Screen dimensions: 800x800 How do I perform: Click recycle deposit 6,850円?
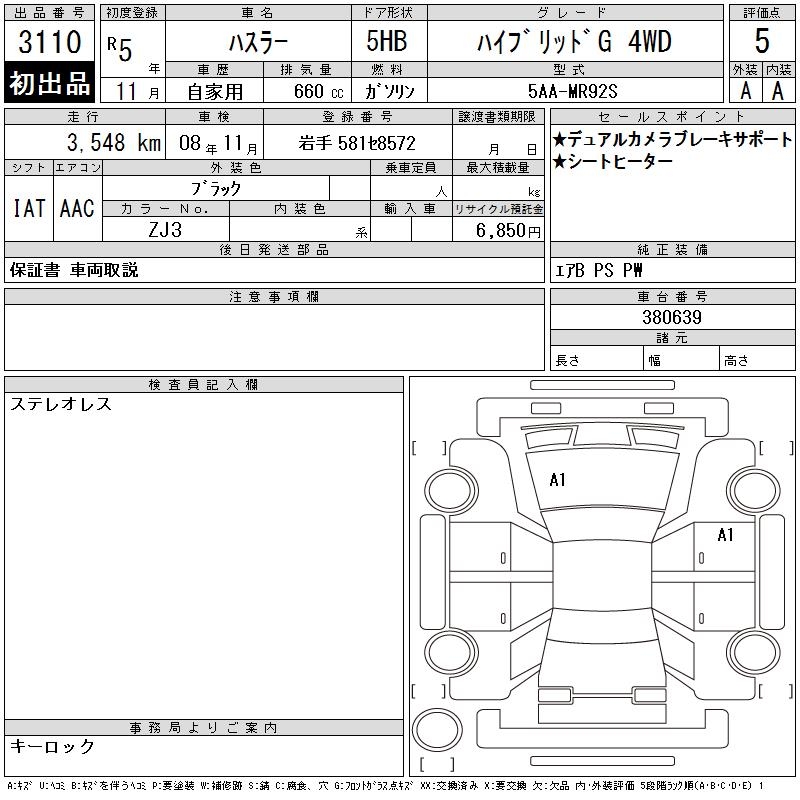(x=508, y=231)
